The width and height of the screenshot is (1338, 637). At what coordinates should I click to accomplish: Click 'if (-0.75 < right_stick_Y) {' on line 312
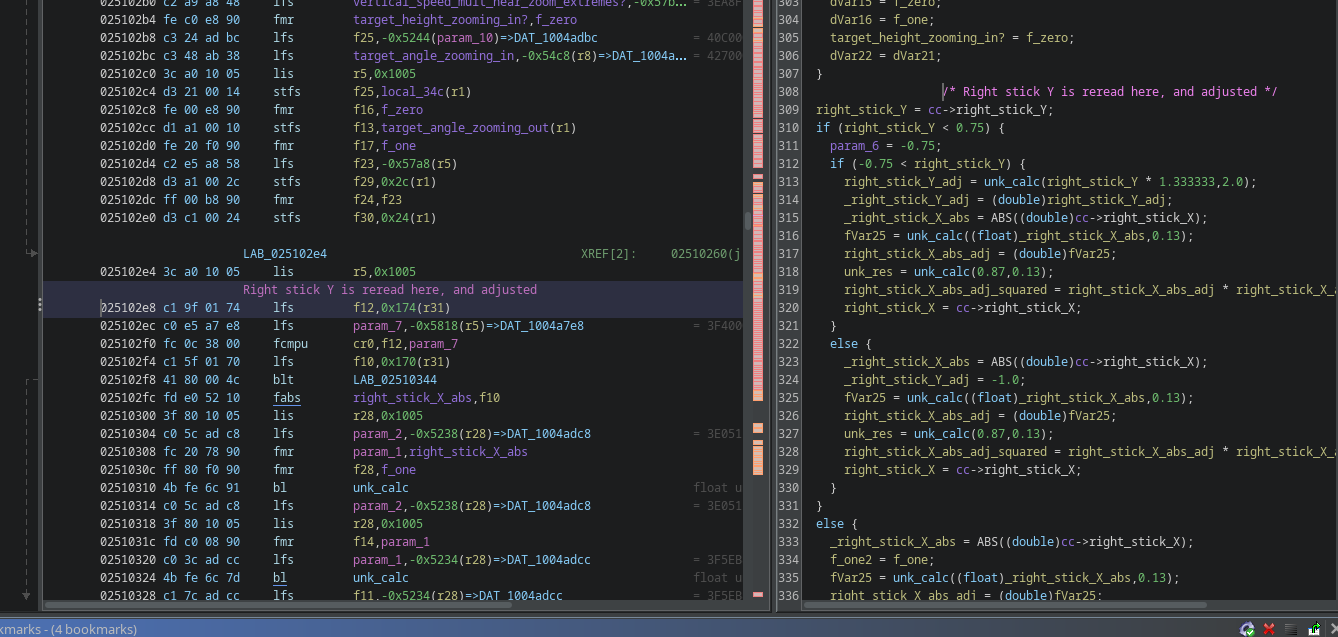click(928, 164)
